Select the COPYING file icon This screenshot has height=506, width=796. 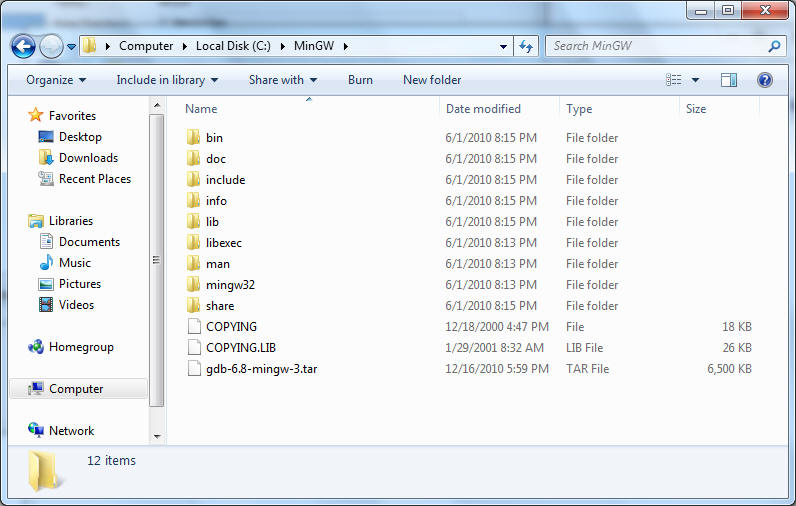coord(194,326)
